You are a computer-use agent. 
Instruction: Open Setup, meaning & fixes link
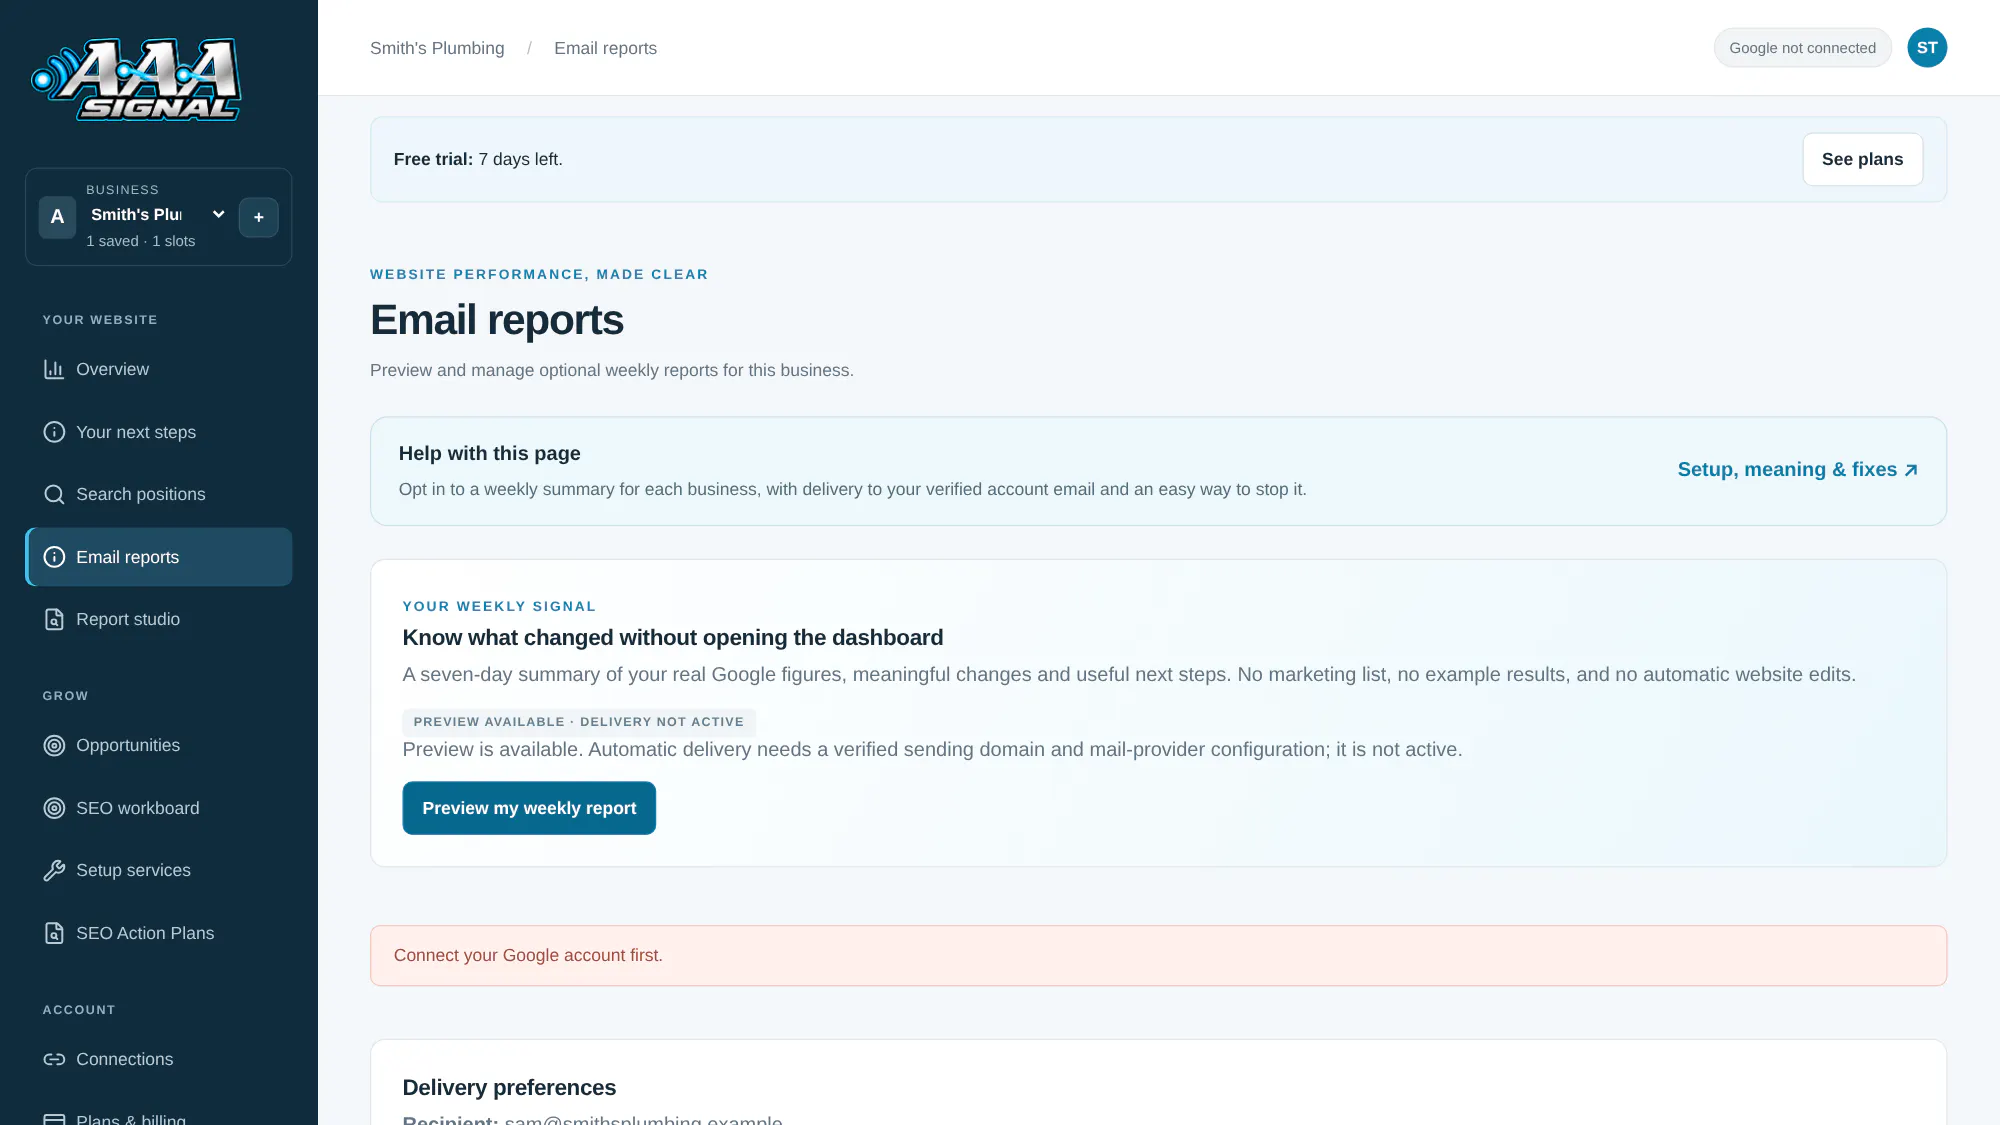point(1797,470)
